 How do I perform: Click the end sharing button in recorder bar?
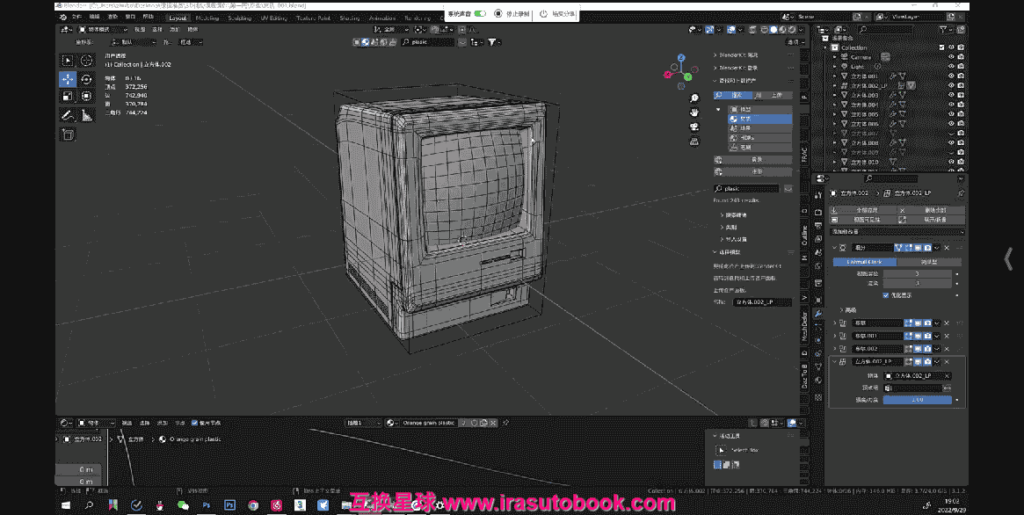(558, 14)
